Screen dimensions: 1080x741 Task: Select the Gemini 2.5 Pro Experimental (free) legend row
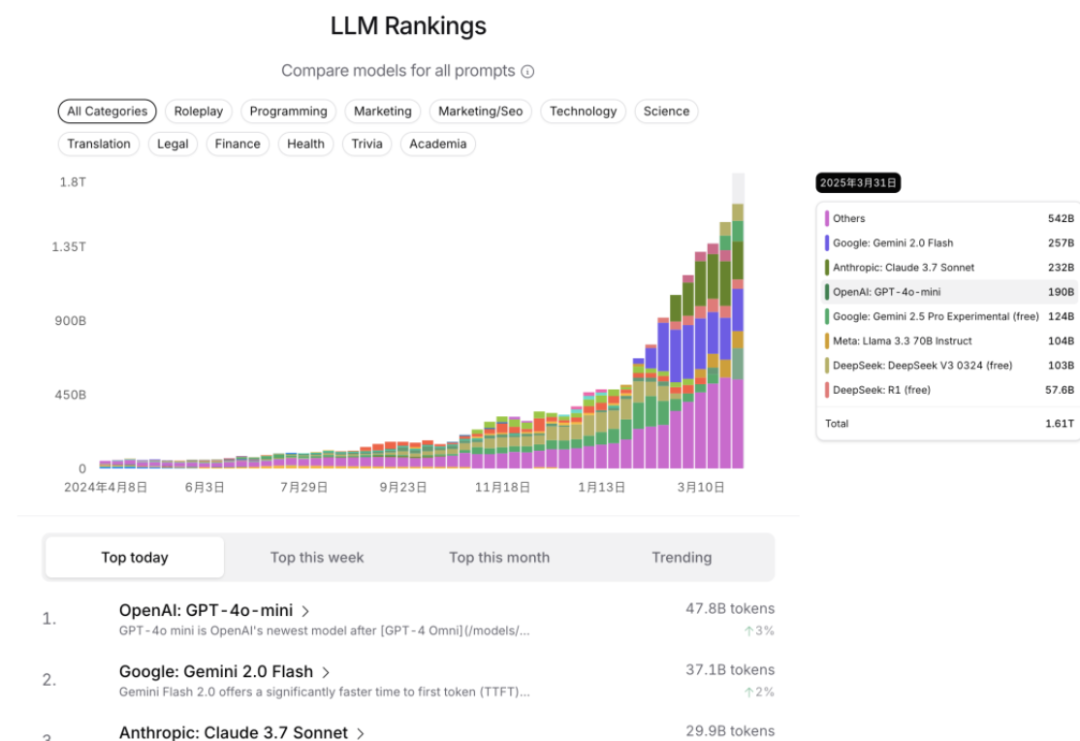[x=949, y=316]
